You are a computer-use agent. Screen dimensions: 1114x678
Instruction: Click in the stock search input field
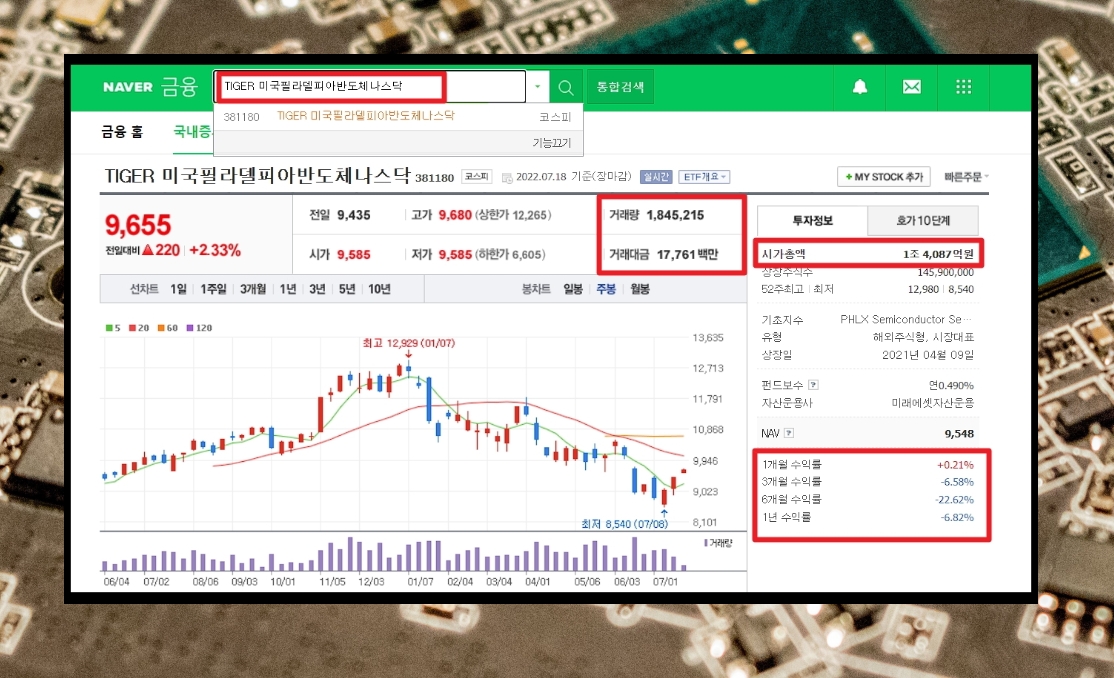(x=369, y=87)
